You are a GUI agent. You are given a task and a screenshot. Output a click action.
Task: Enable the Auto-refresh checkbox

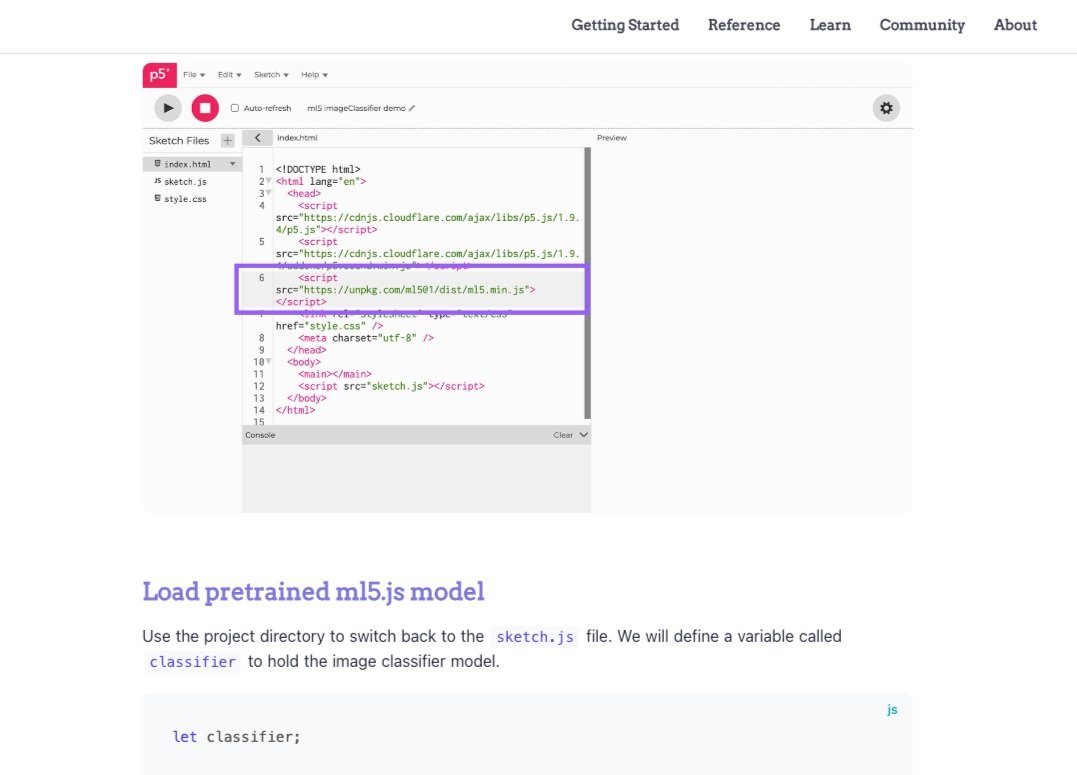point(235,108)
